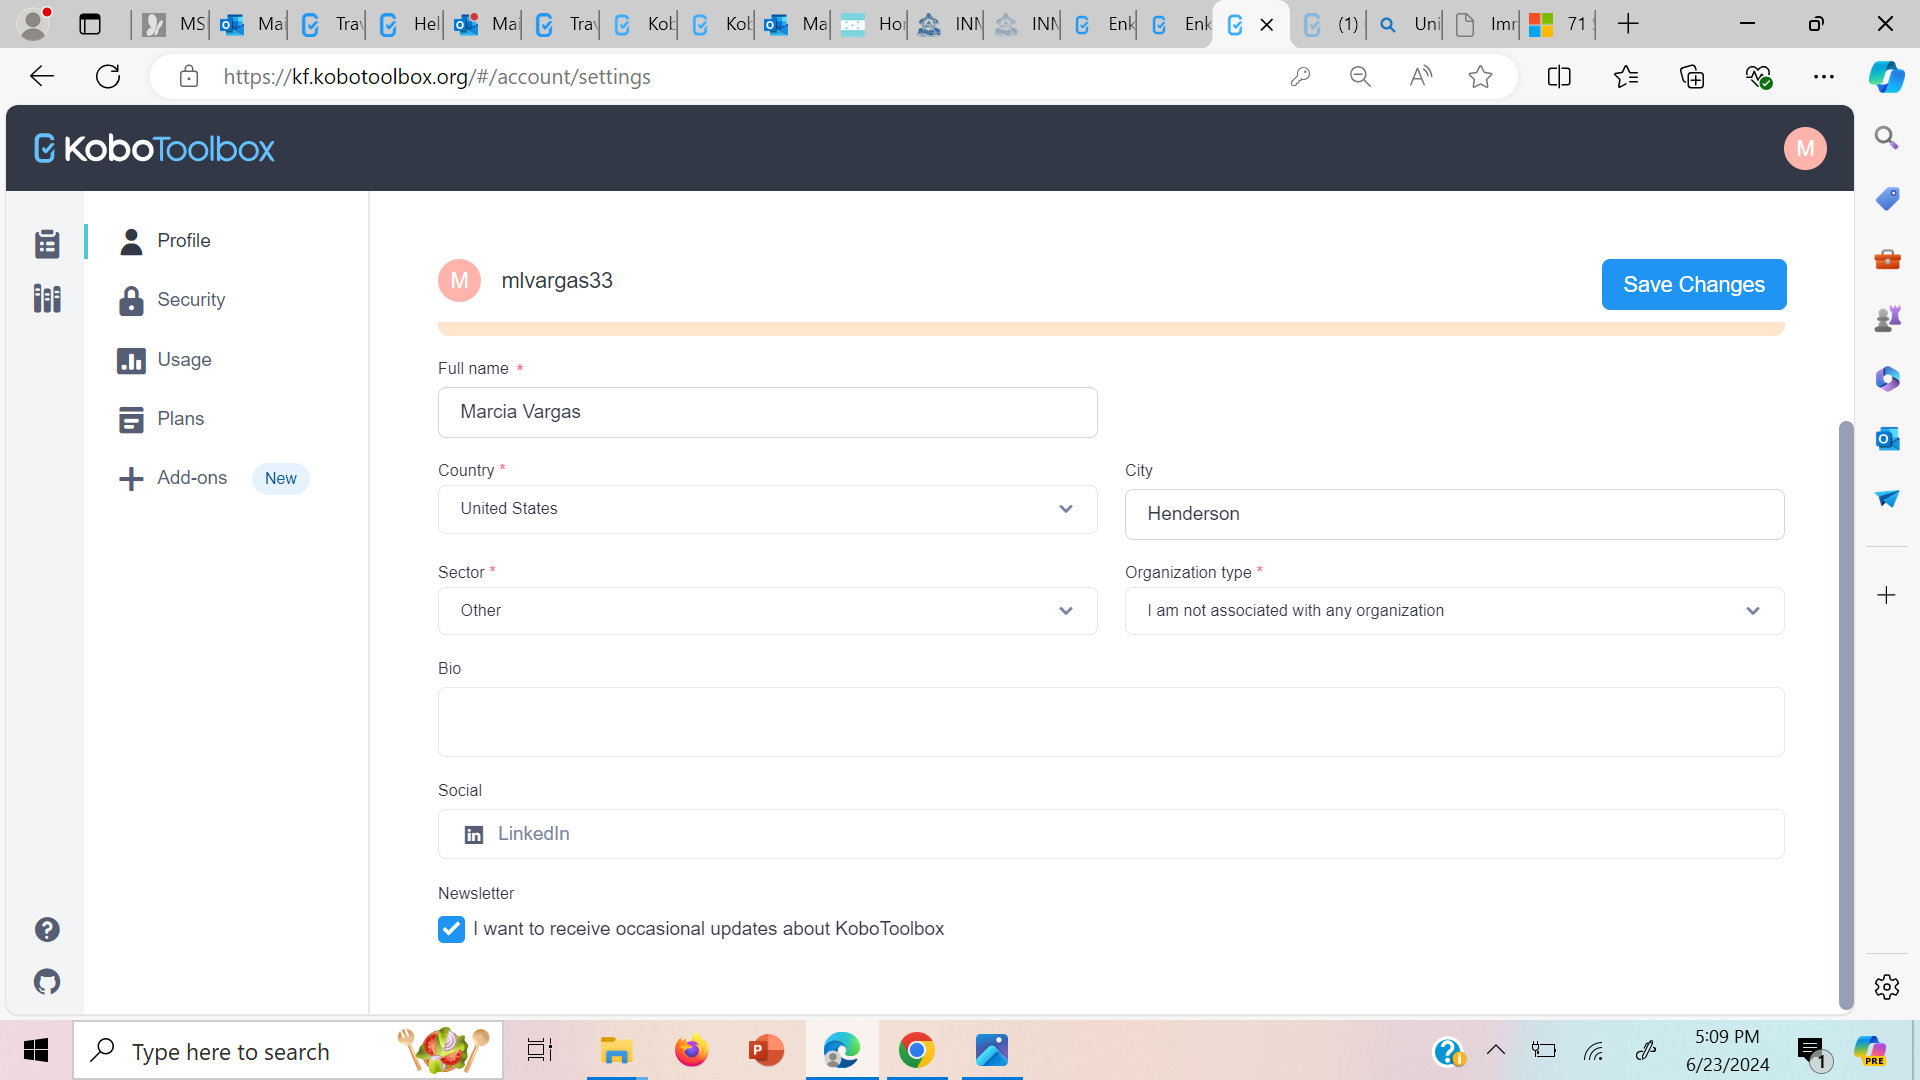
Task: Expand the Sector dropdown
Action: [x=767, y=611]
